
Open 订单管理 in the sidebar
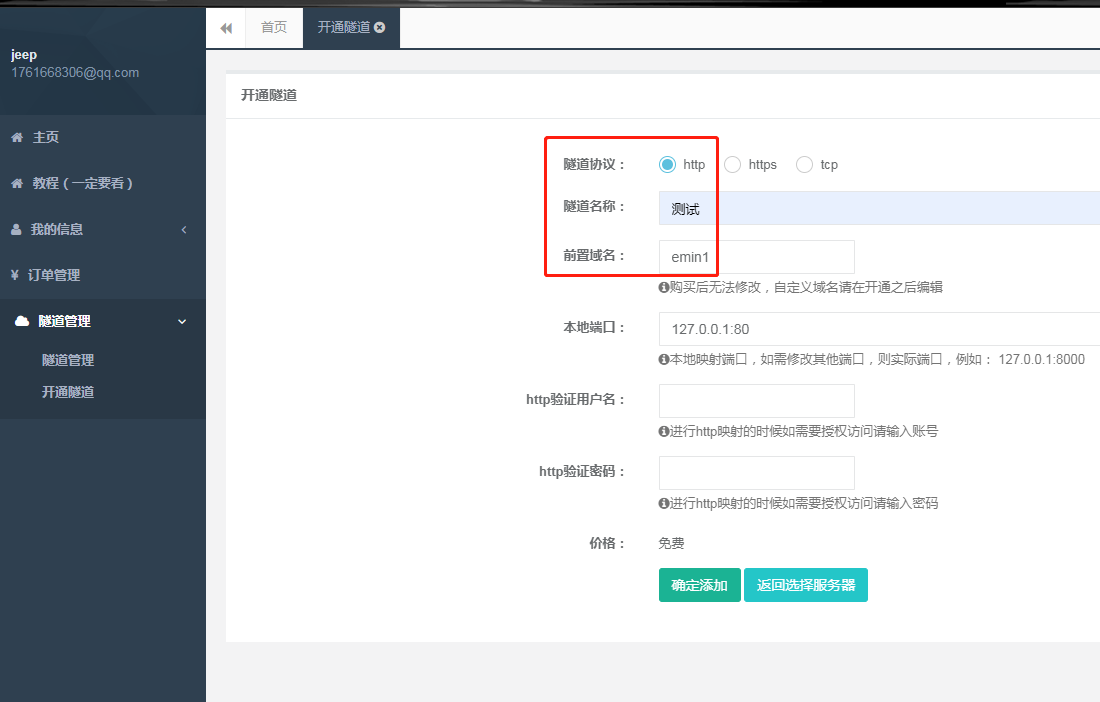[x=102, y=275]
